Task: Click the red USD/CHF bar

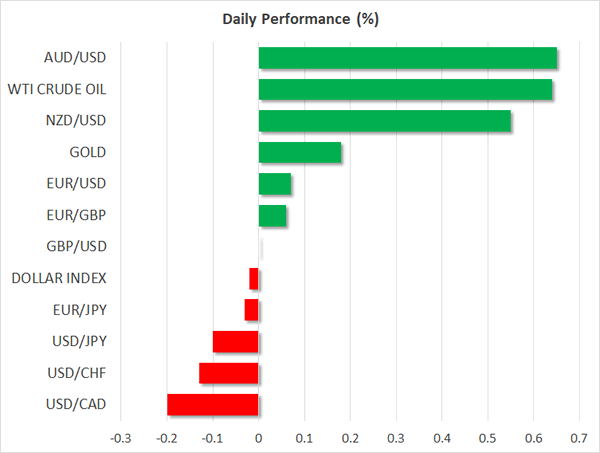Action: tap(229, 373)
